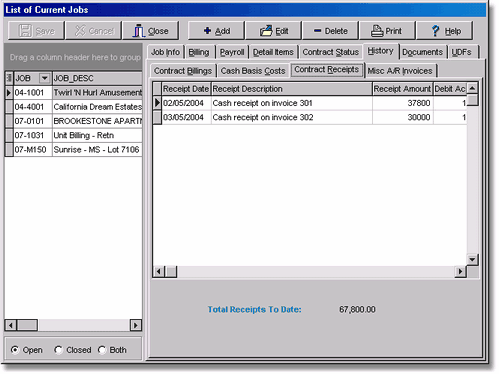Click the receipts grid scroll right arrow
Image resolution: width=499 pixels, height=374 pixels.
point(460,272)
